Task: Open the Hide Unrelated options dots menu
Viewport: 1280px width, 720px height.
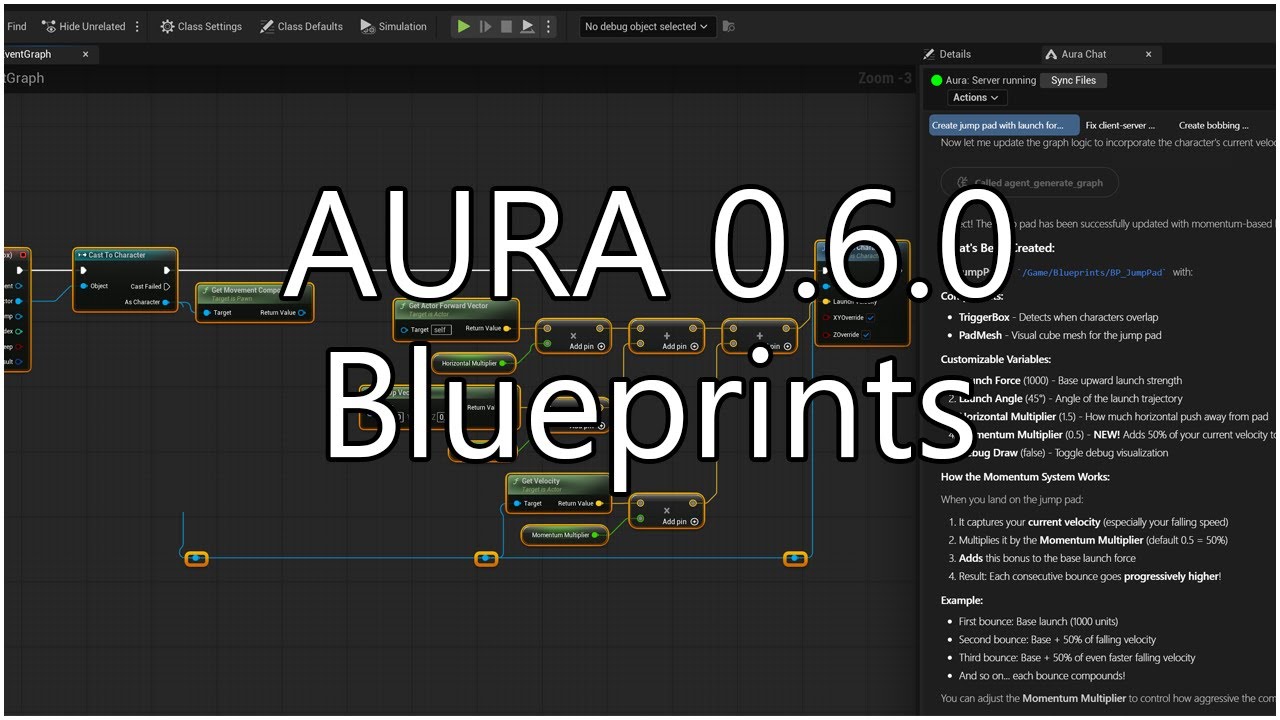Action: click(x=138, y=27)
